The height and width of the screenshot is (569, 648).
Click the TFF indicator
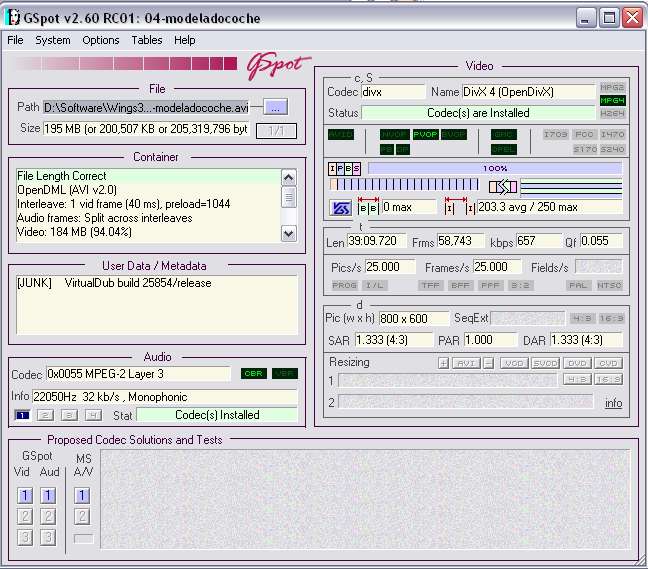[x=430, y=285]
